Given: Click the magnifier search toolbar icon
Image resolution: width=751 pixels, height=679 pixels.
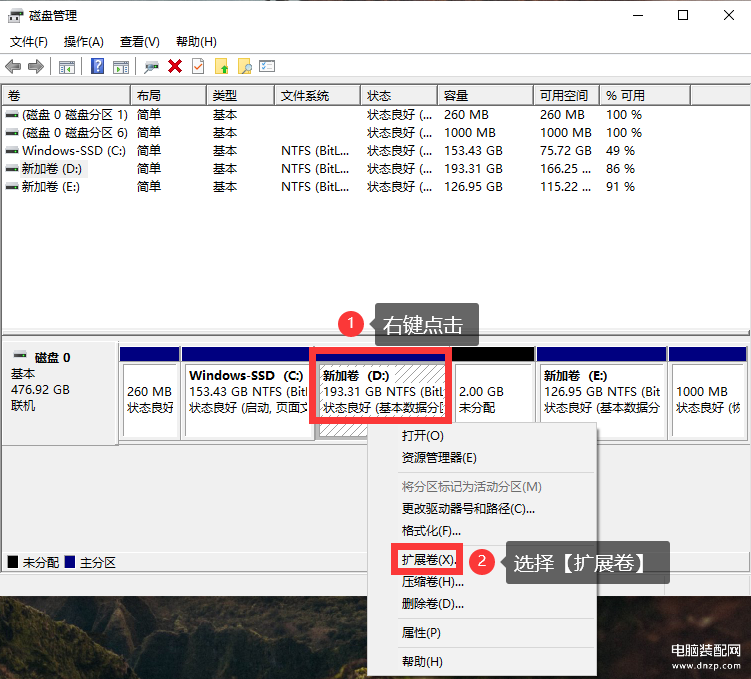Looking at the screenshot, I should [244, 66].
